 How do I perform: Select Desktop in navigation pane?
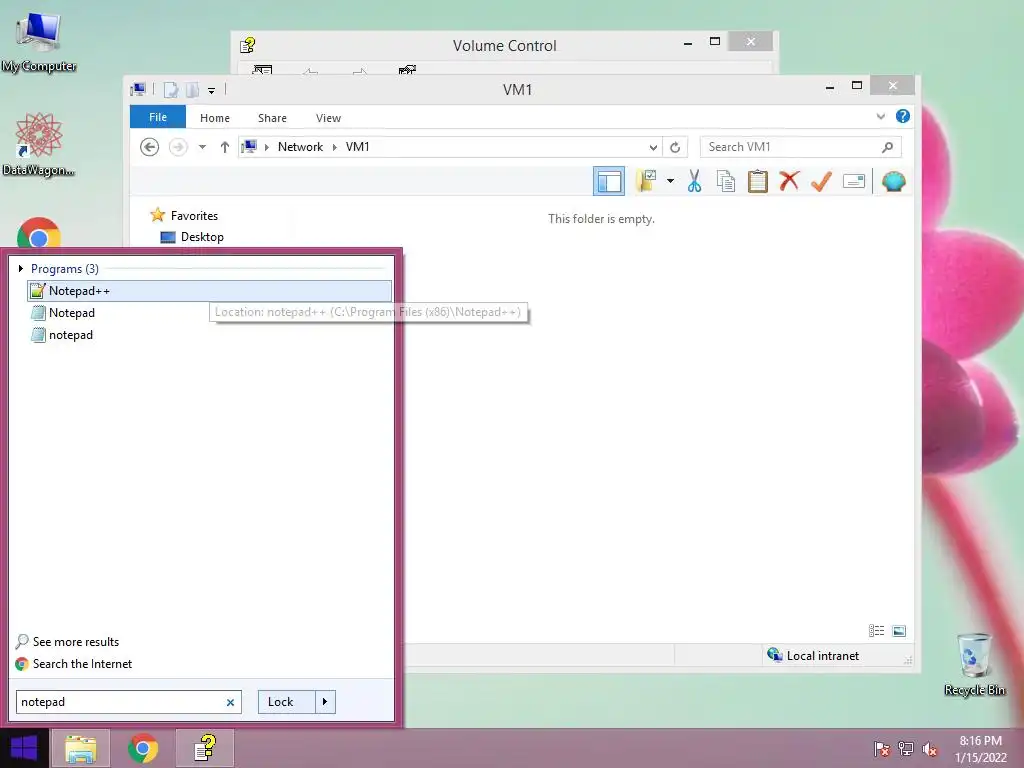click(202, 237)
